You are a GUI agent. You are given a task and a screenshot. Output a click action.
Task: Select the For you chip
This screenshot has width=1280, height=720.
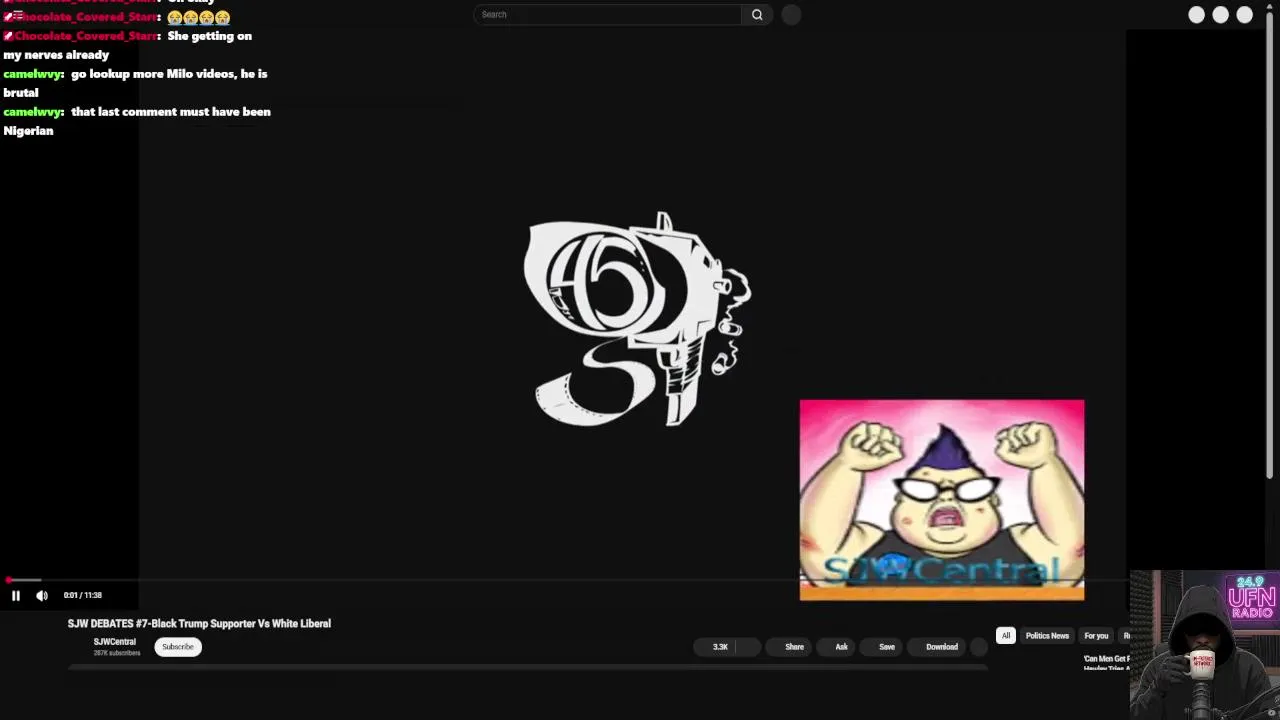point(1096,636)
